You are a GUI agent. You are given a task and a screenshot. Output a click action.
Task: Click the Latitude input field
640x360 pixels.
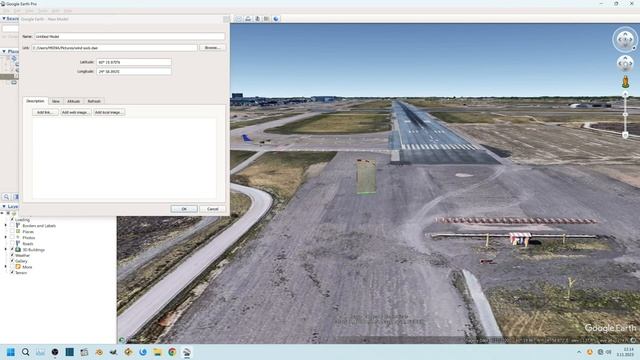(134, 62)
